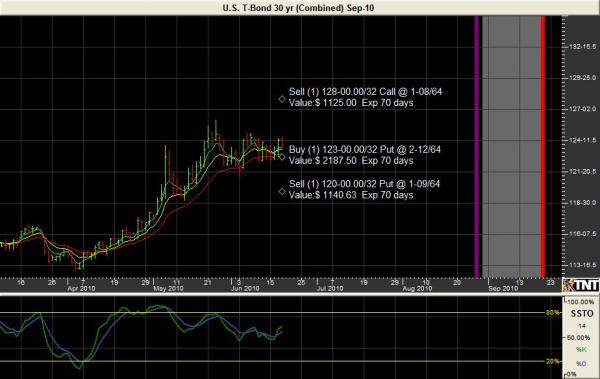Click the Jun 2010 date axis label

click(245, 289)
